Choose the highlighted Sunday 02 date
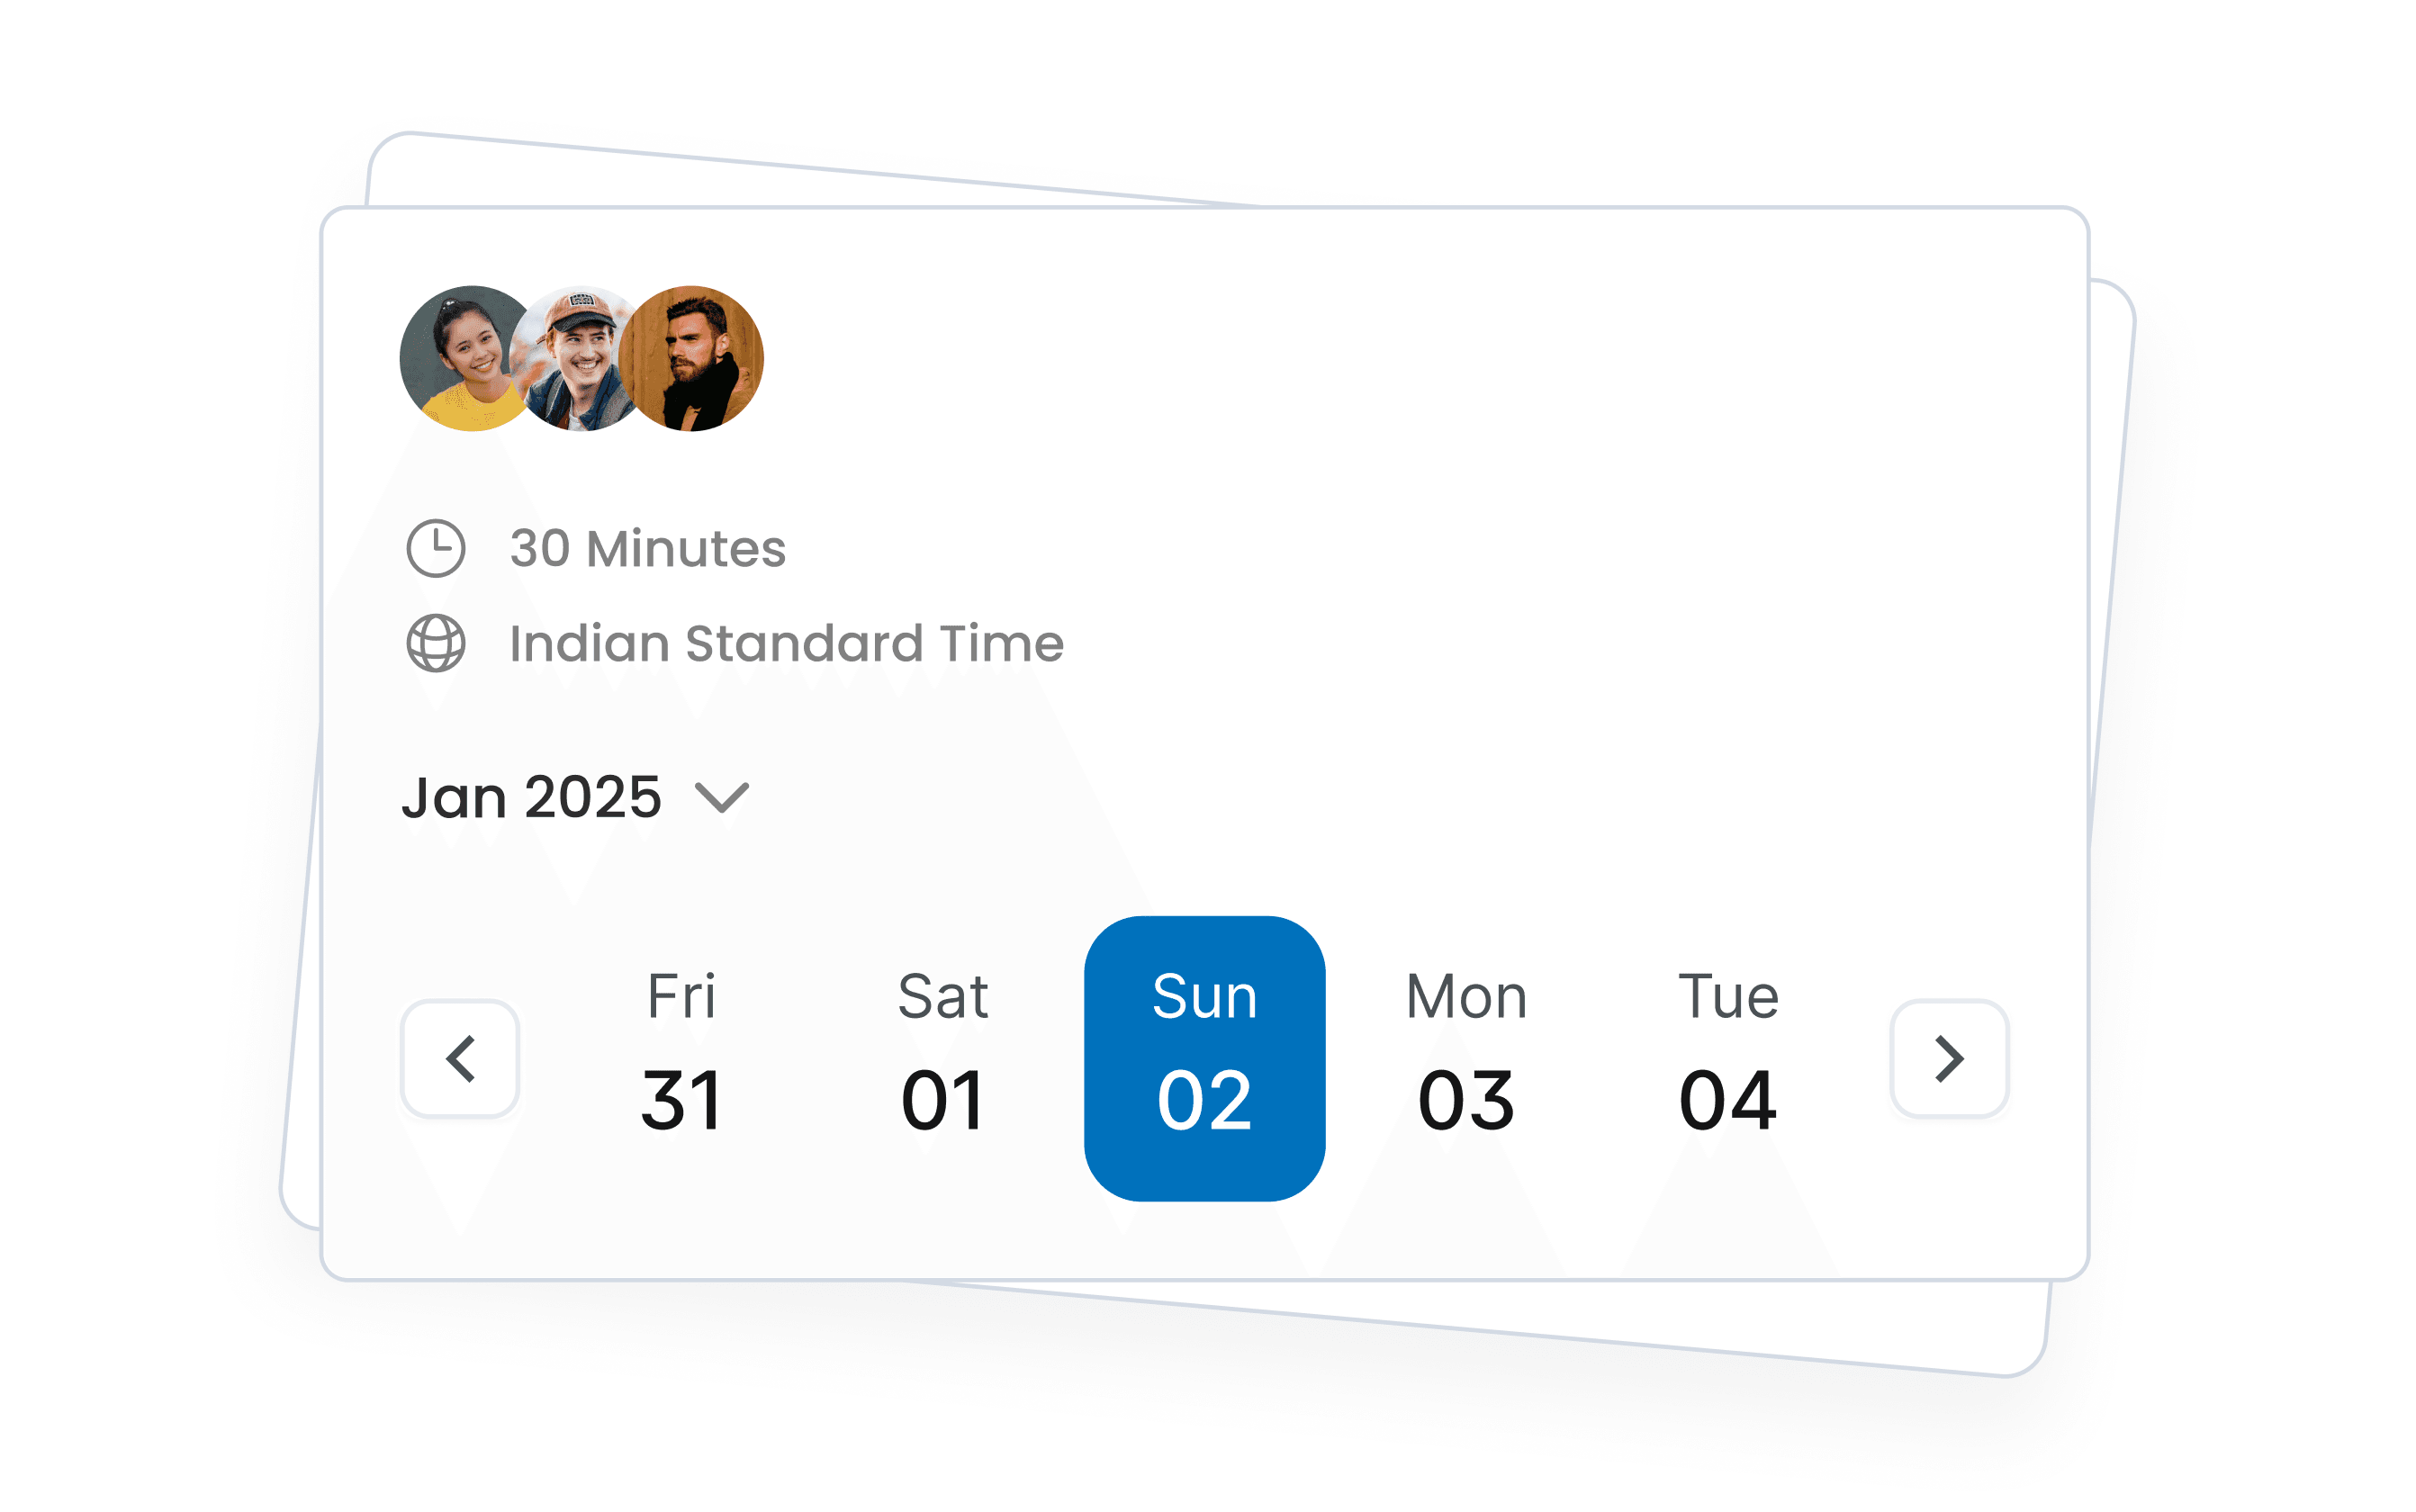 click(1204, 1058)
